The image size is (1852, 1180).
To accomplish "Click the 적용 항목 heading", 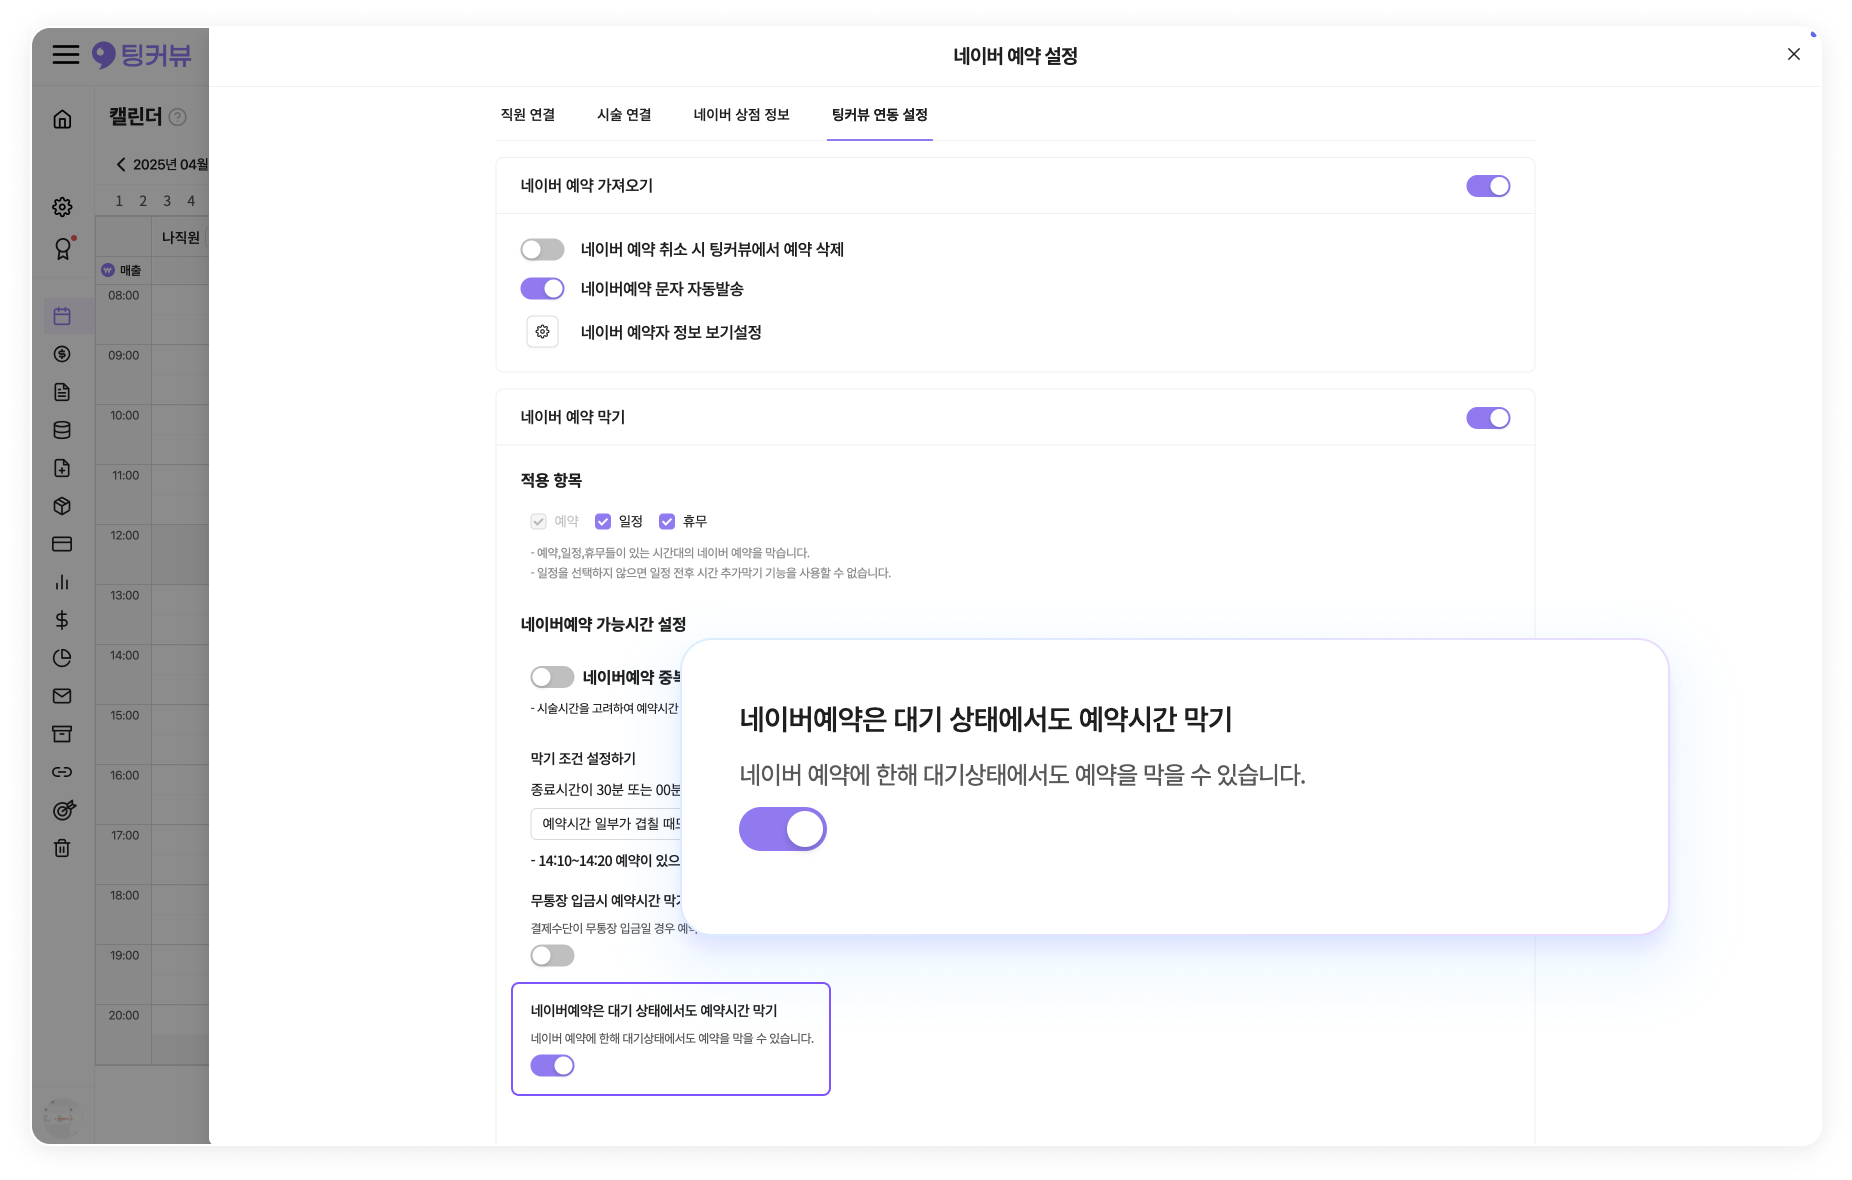I will 551,480.
